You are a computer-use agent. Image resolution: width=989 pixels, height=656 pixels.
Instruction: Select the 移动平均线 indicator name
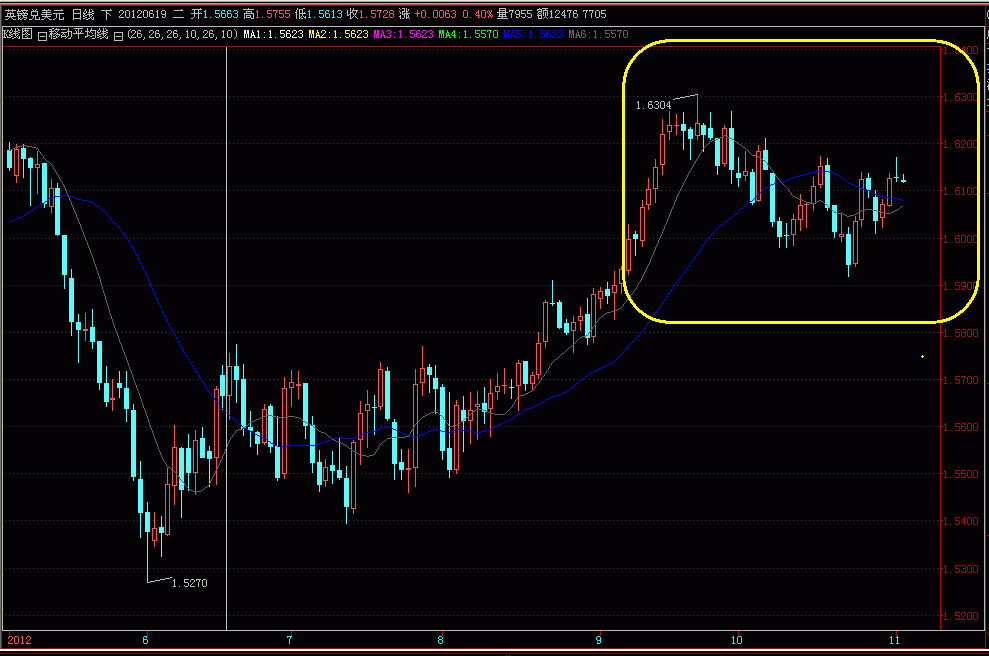(78, 34)
